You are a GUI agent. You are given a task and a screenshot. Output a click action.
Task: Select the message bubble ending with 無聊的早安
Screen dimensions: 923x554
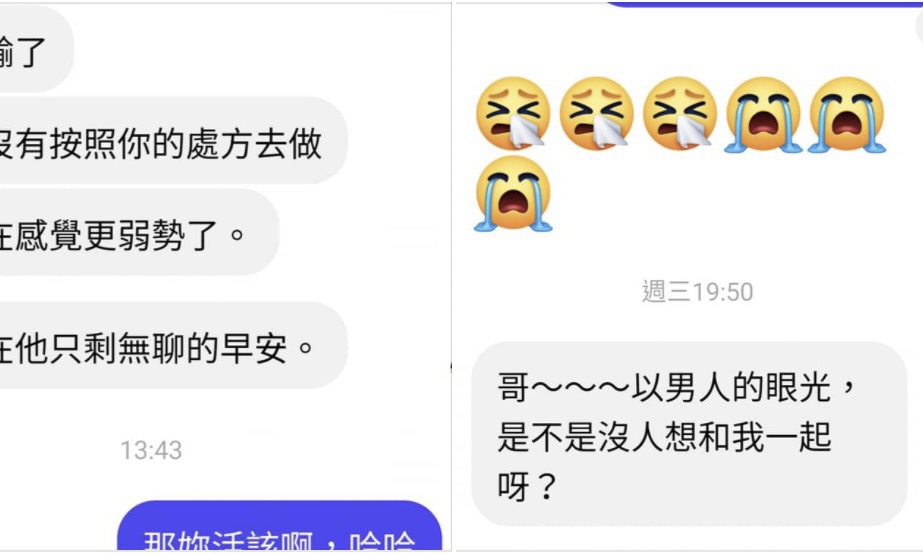coord(174,346)
